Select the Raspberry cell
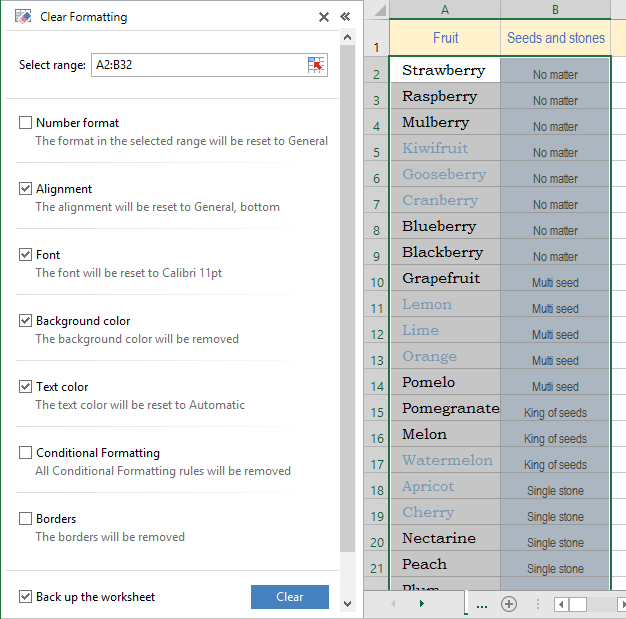This screenshot has width=626, height=619. (x=445, y=96)
